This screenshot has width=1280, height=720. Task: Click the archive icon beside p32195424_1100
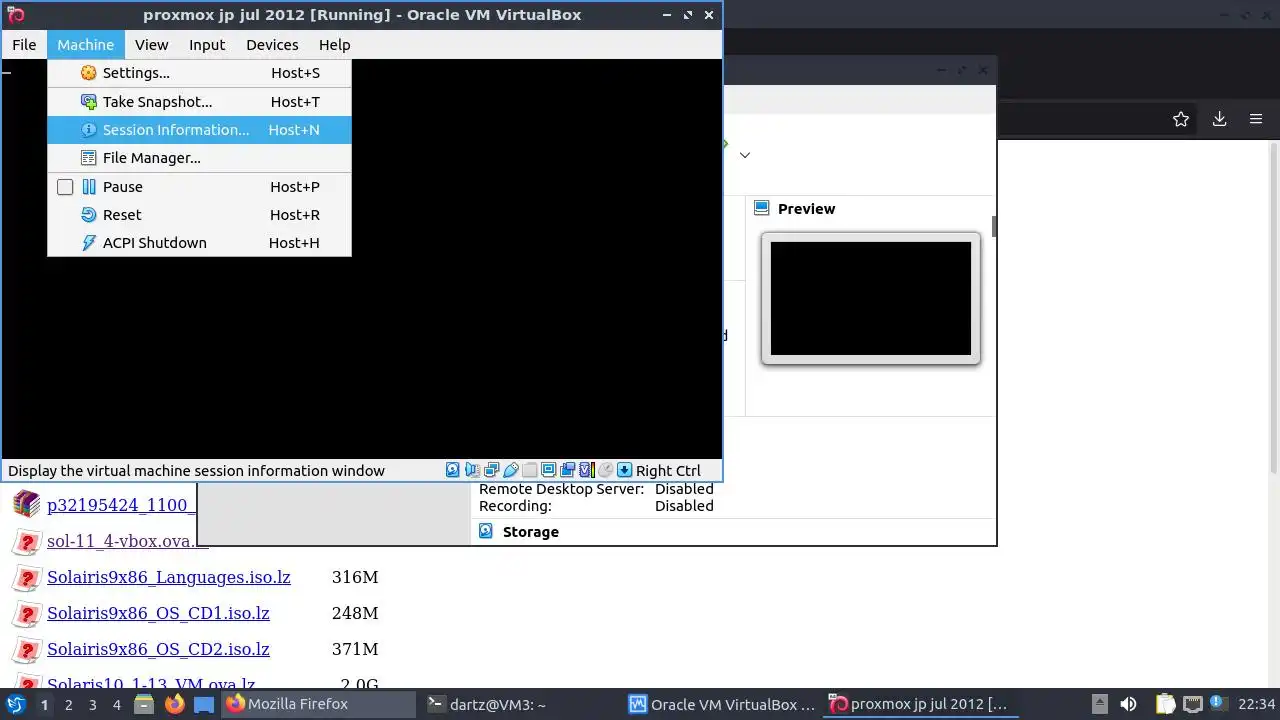26,504
